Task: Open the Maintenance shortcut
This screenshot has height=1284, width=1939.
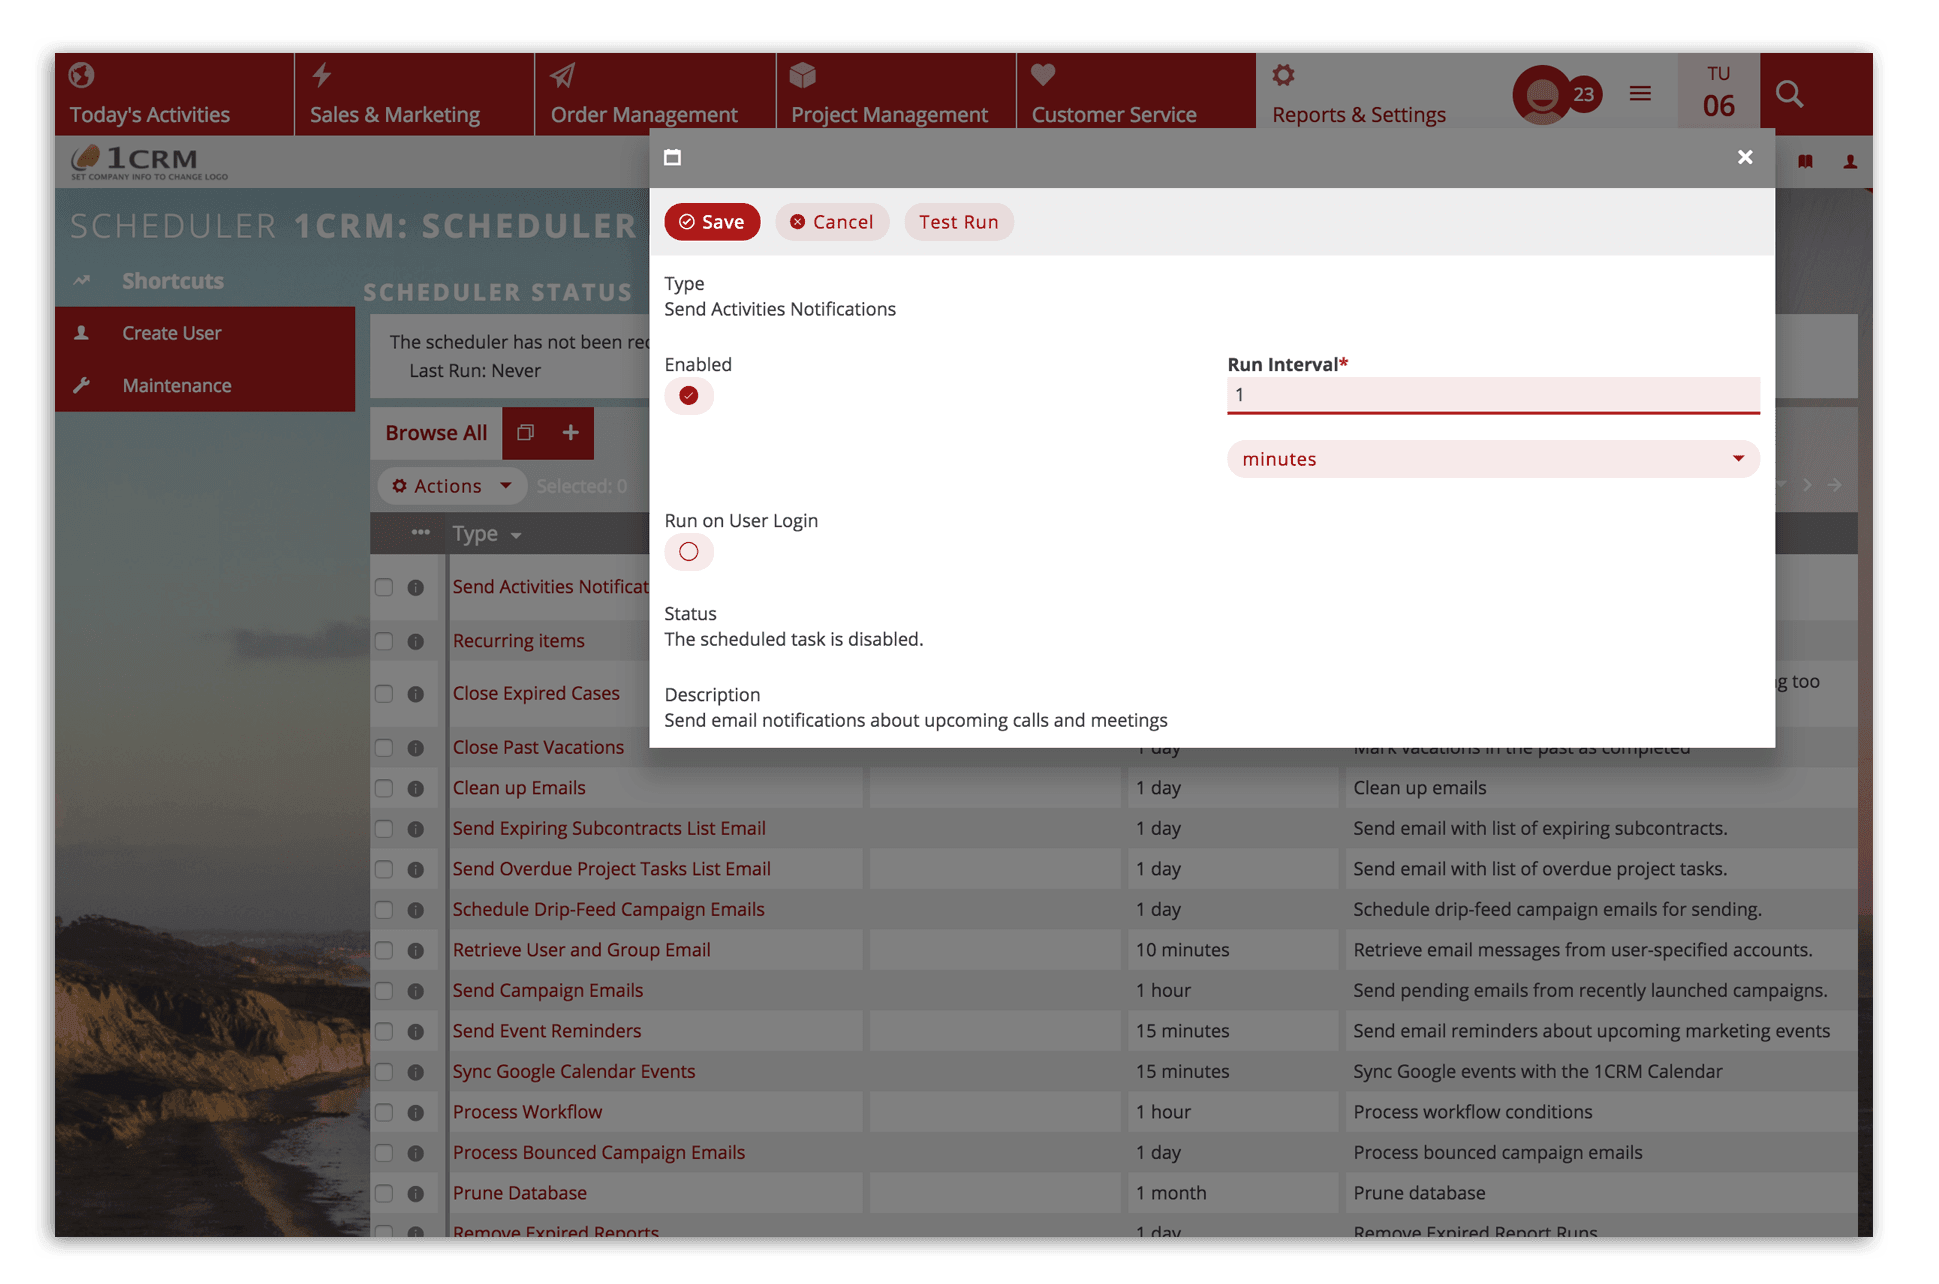Action: tap(205, 385)
